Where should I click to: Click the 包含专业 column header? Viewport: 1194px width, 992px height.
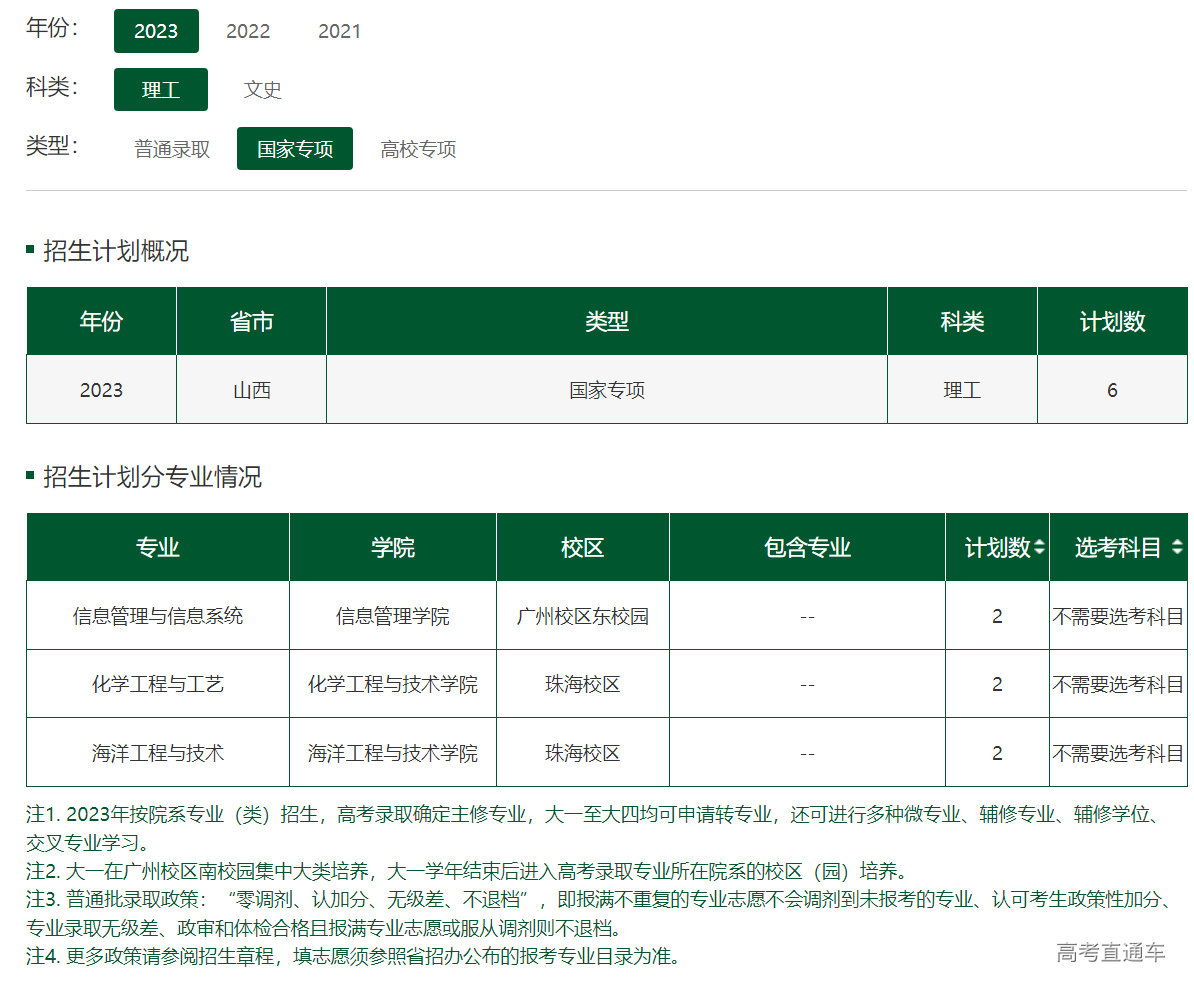tap(807, 548)
